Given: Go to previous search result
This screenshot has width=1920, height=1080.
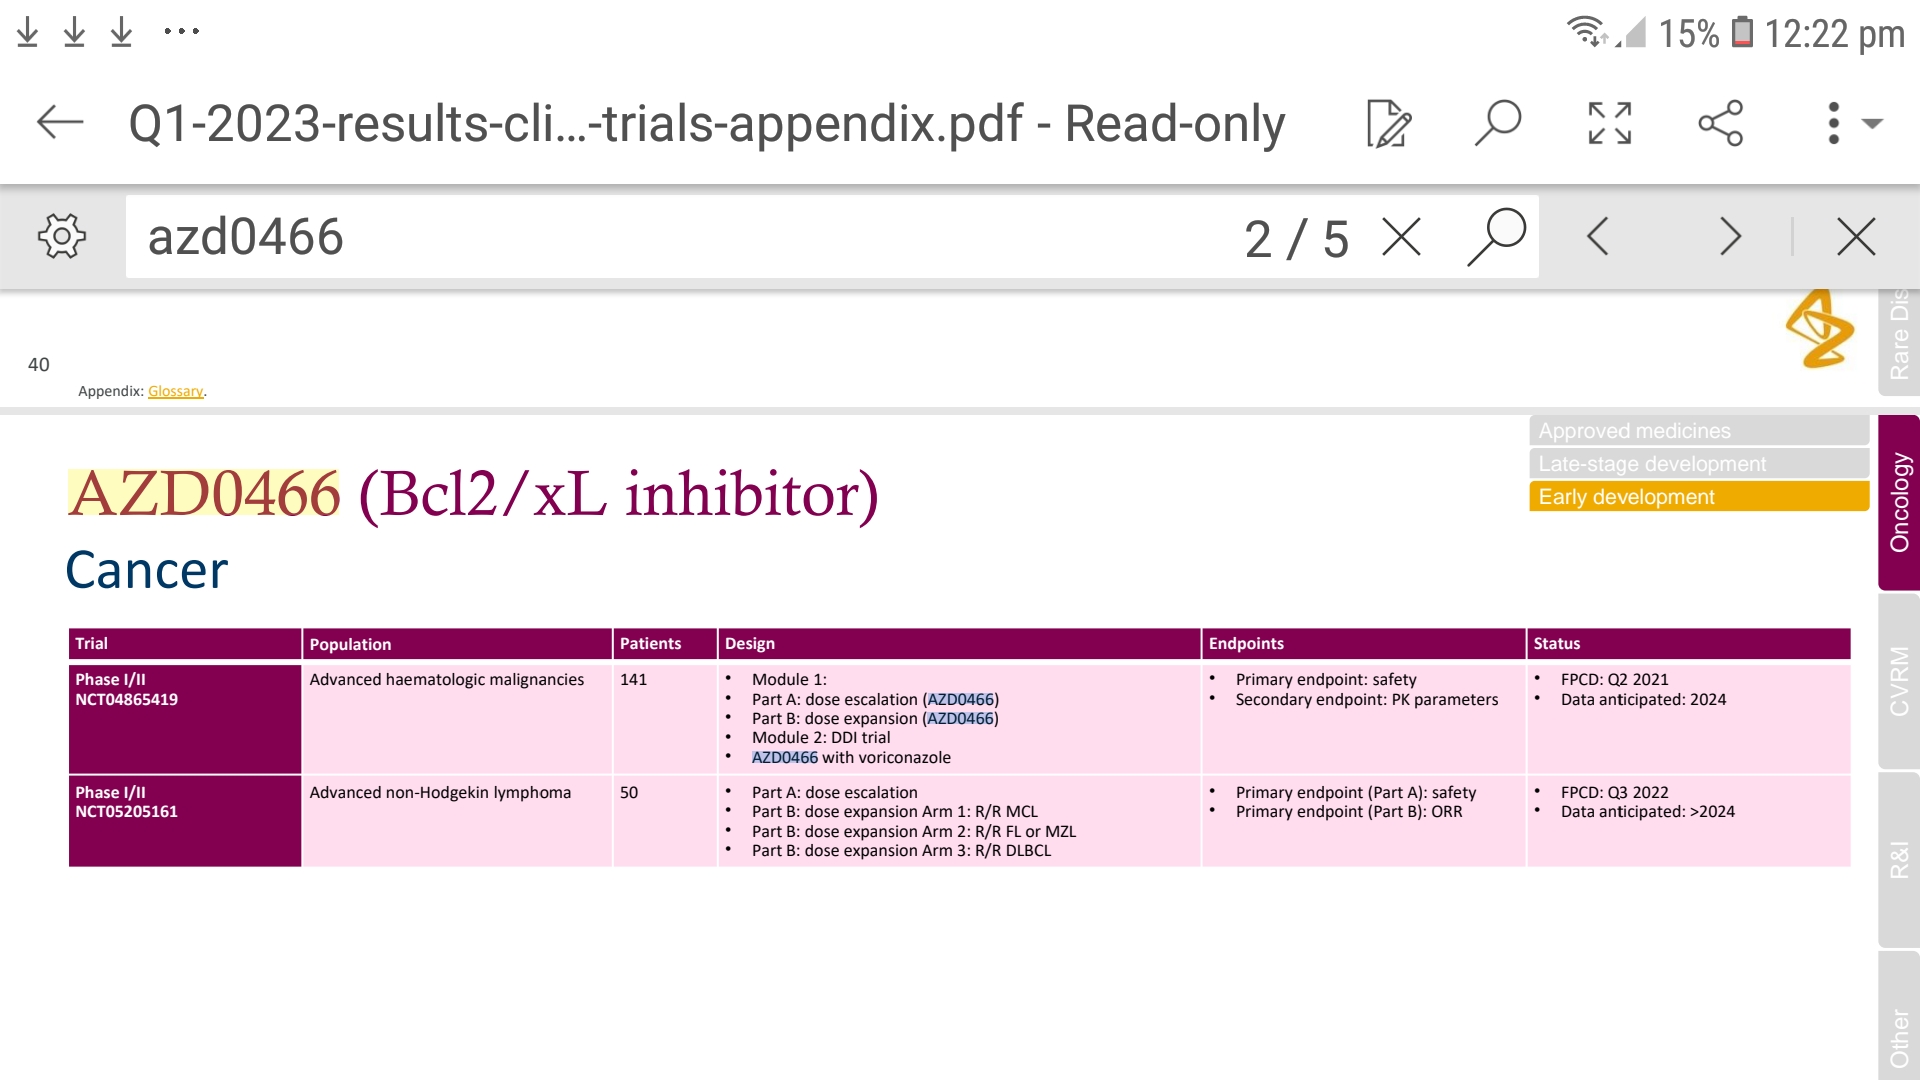Looking at the screenshot, I should (x=1598, y=237).
